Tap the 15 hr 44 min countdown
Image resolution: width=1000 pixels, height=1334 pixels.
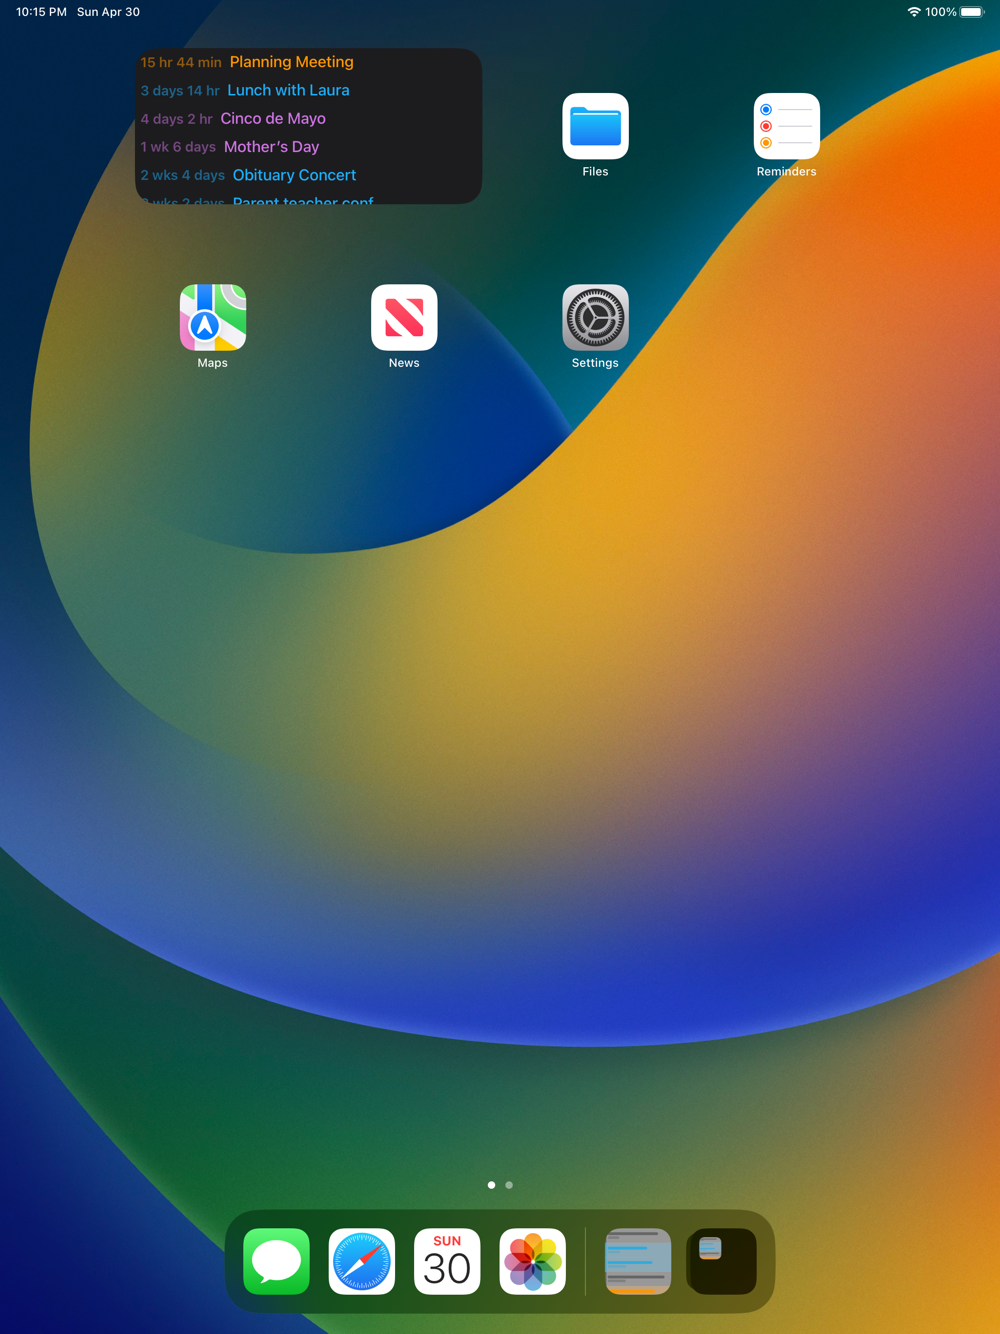point(181,62)
